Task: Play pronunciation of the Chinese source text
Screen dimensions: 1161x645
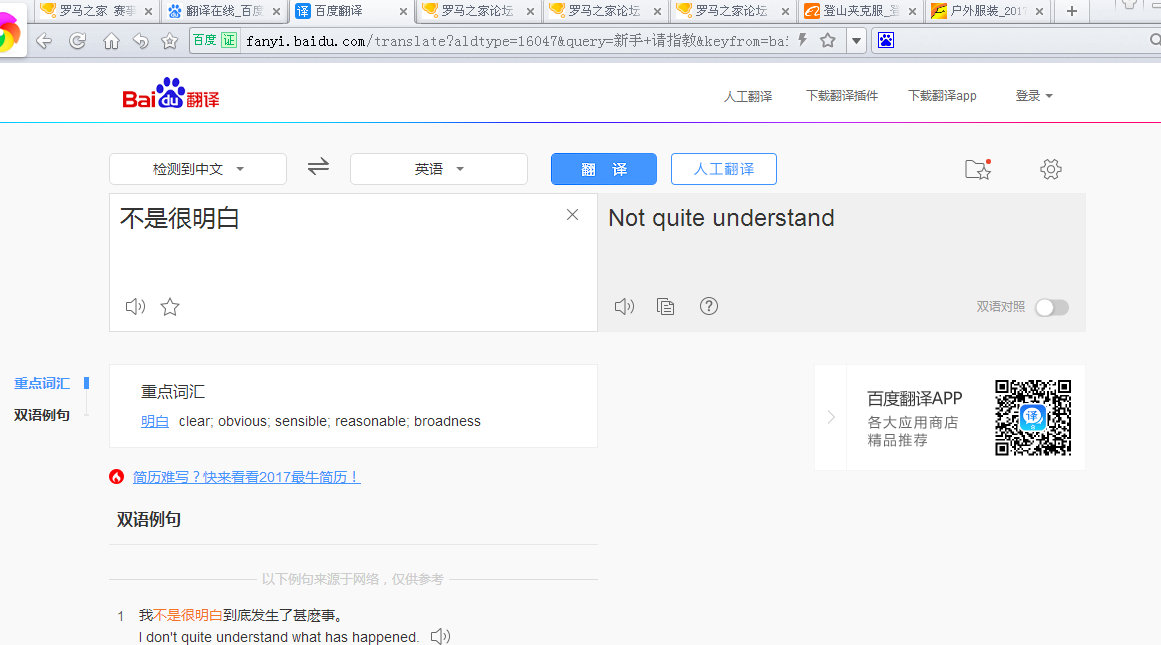Action: coord(135,306)
